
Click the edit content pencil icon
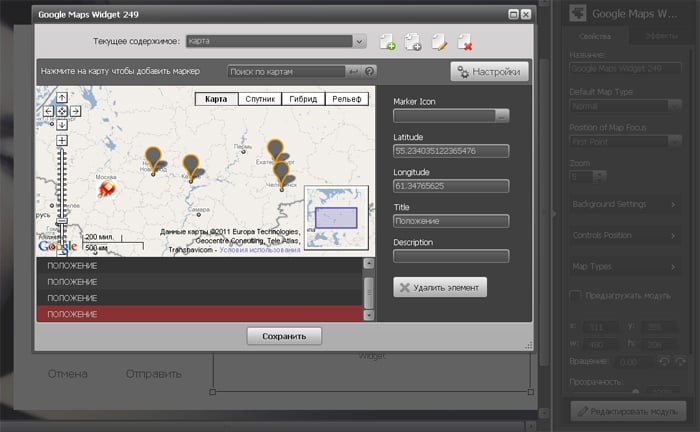click(x=438, y=42)
